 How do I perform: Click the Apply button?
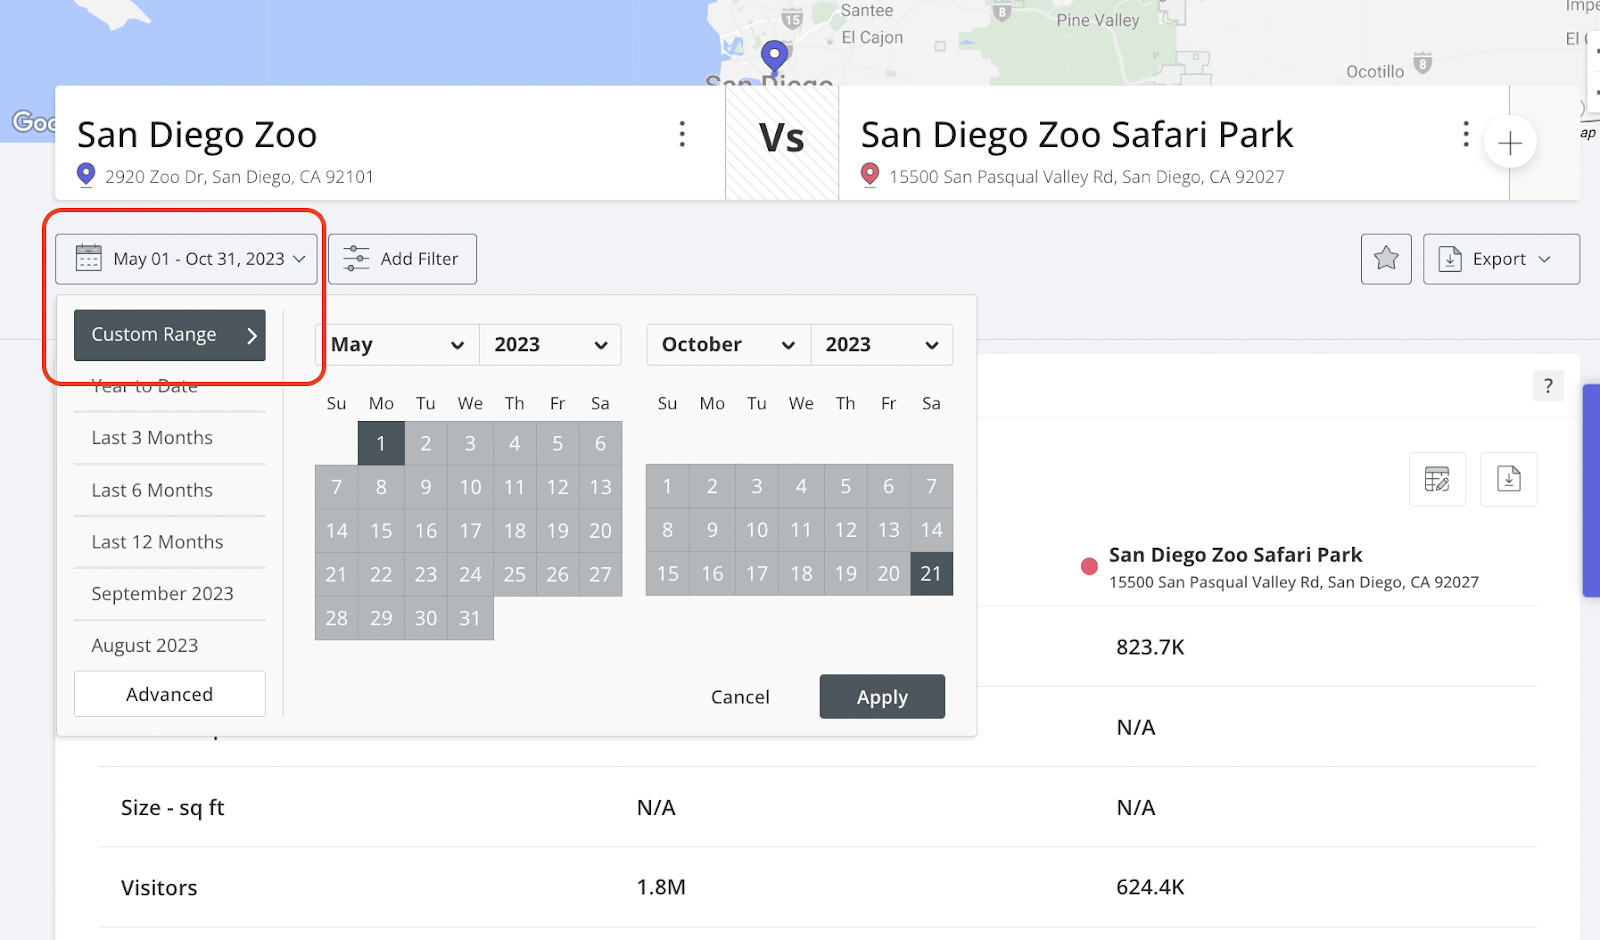pyautogui.click(x=882, y=697)
